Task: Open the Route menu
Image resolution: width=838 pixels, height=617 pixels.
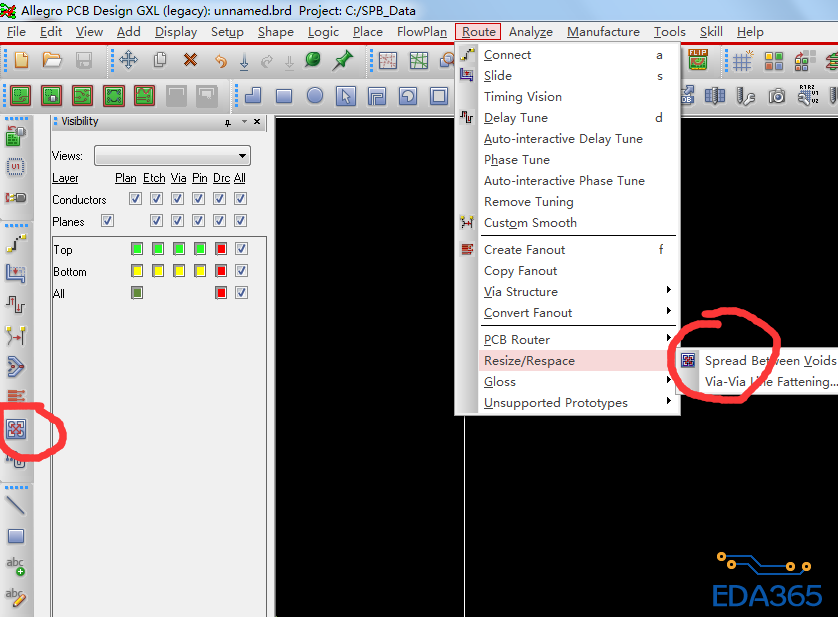Action: point(478,32)
